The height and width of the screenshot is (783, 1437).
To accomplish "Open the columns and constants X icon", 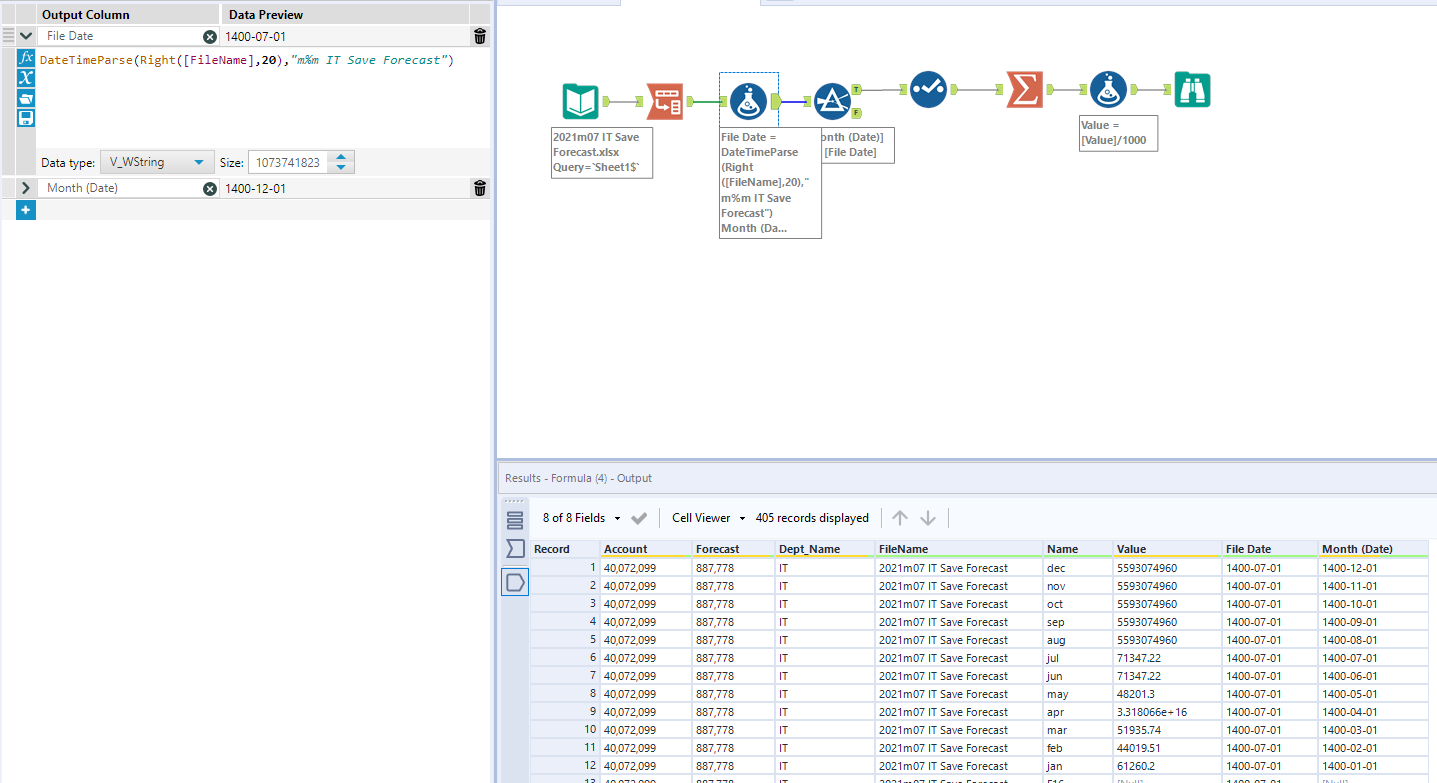I will 27,78.
